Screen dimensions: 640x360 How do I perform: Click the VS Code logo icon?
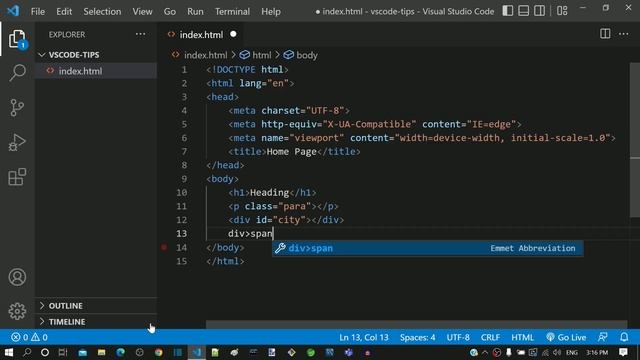click(x=13, y=11)
